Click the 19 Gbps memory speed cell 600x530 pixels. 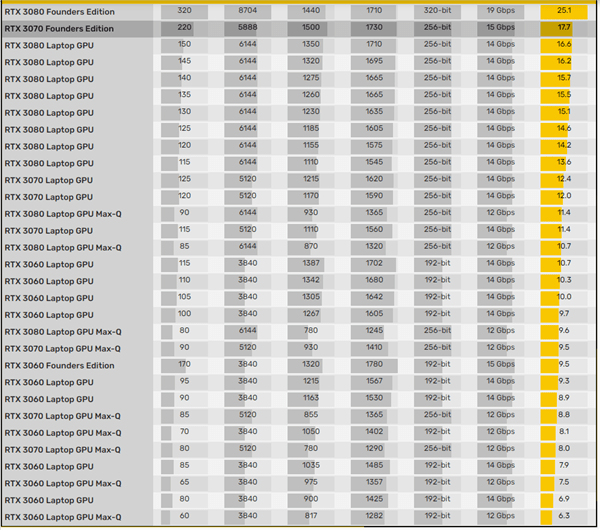point(501,12)
